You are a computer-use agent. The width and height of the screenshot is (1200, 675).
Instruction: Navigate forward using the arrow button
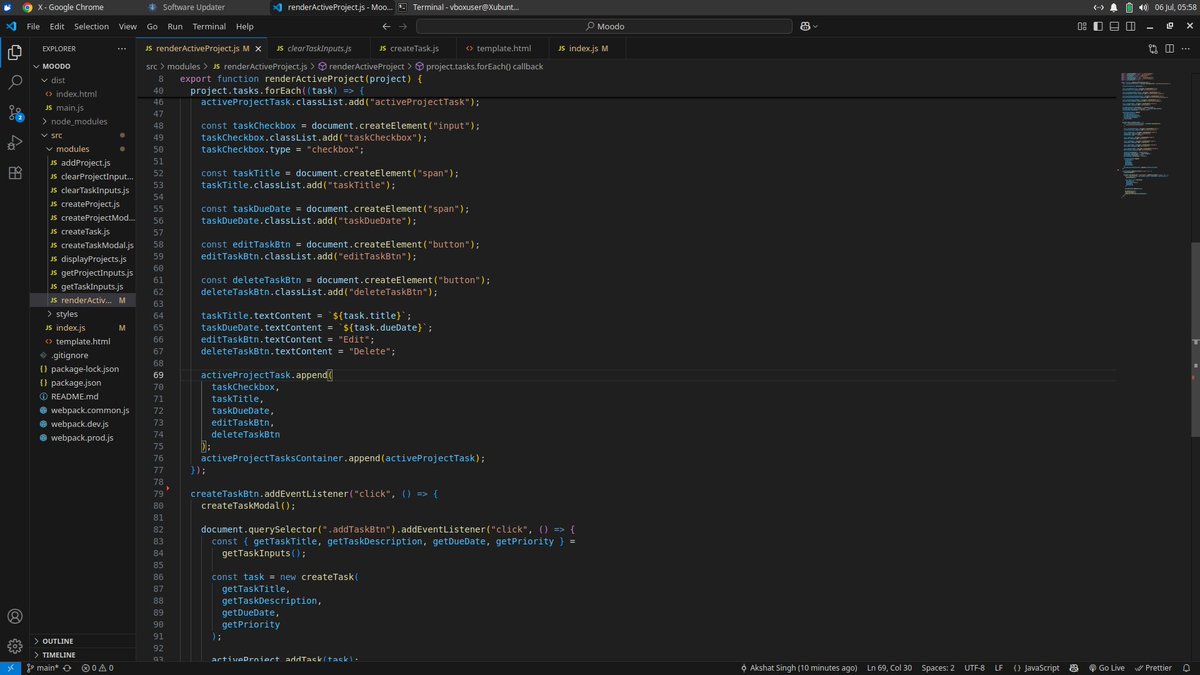(x=402, y=26)
